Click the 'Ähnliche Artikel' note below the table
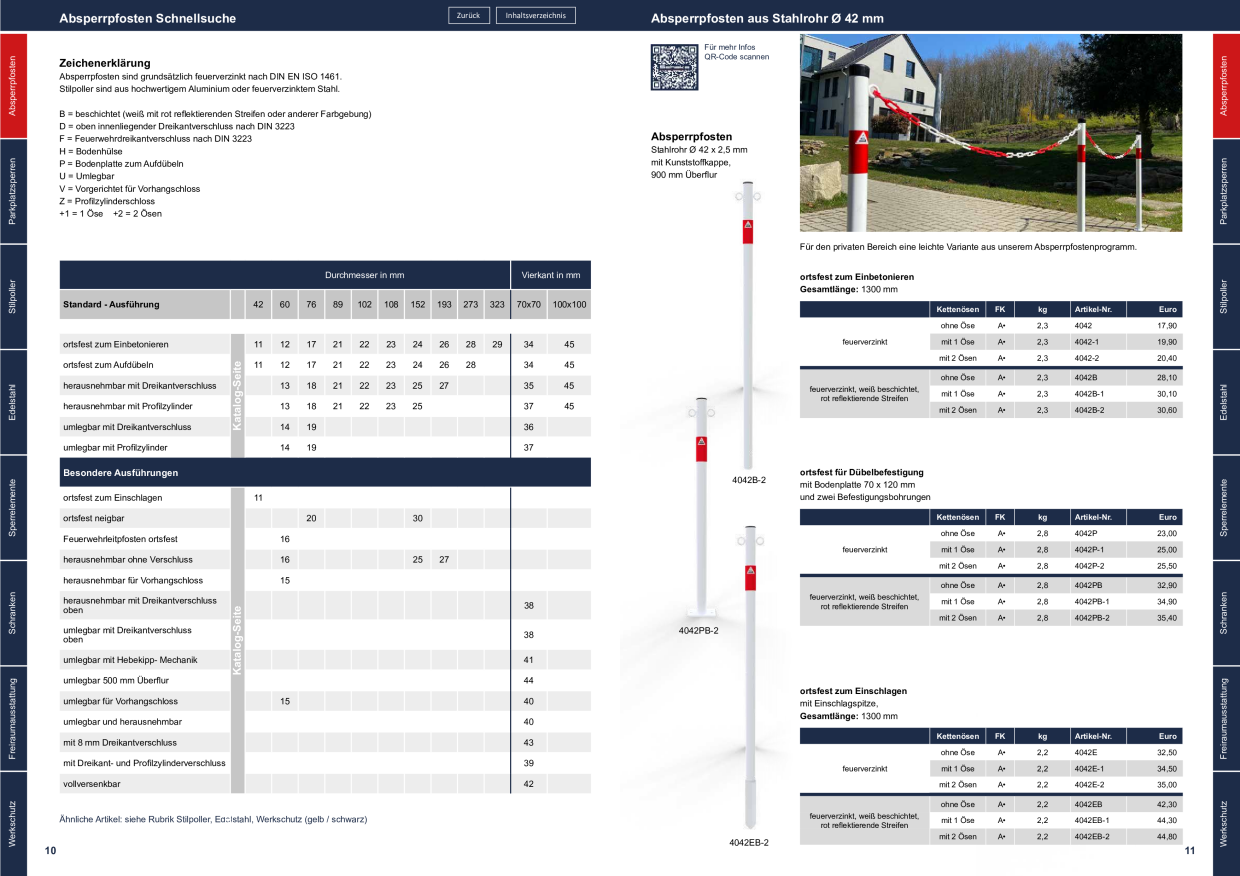 [214, 820]
